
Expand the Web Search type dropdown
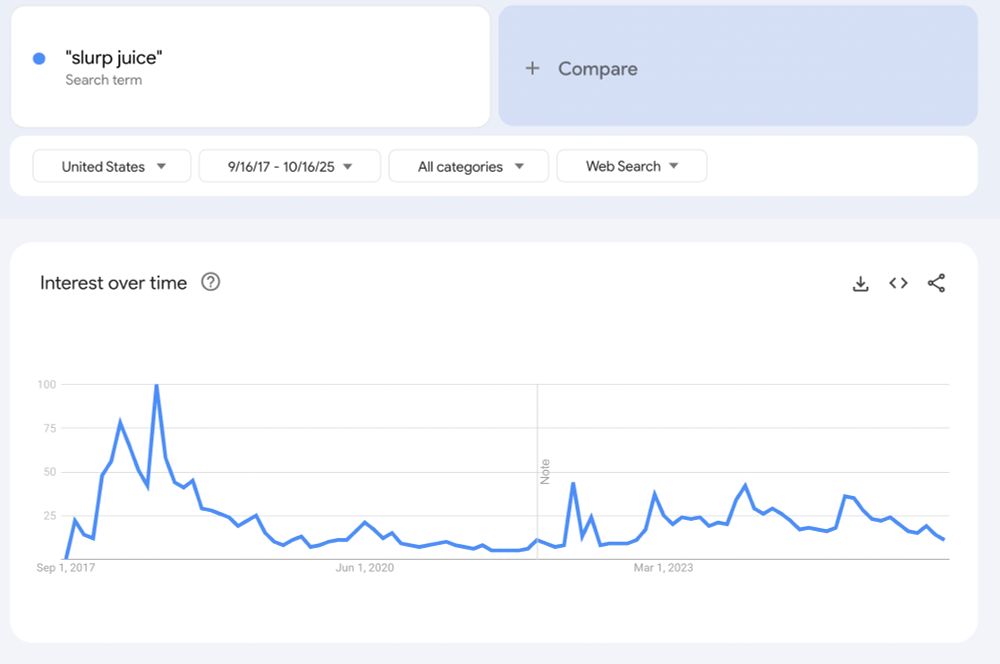pyautogui.click(x=631, y=166)
